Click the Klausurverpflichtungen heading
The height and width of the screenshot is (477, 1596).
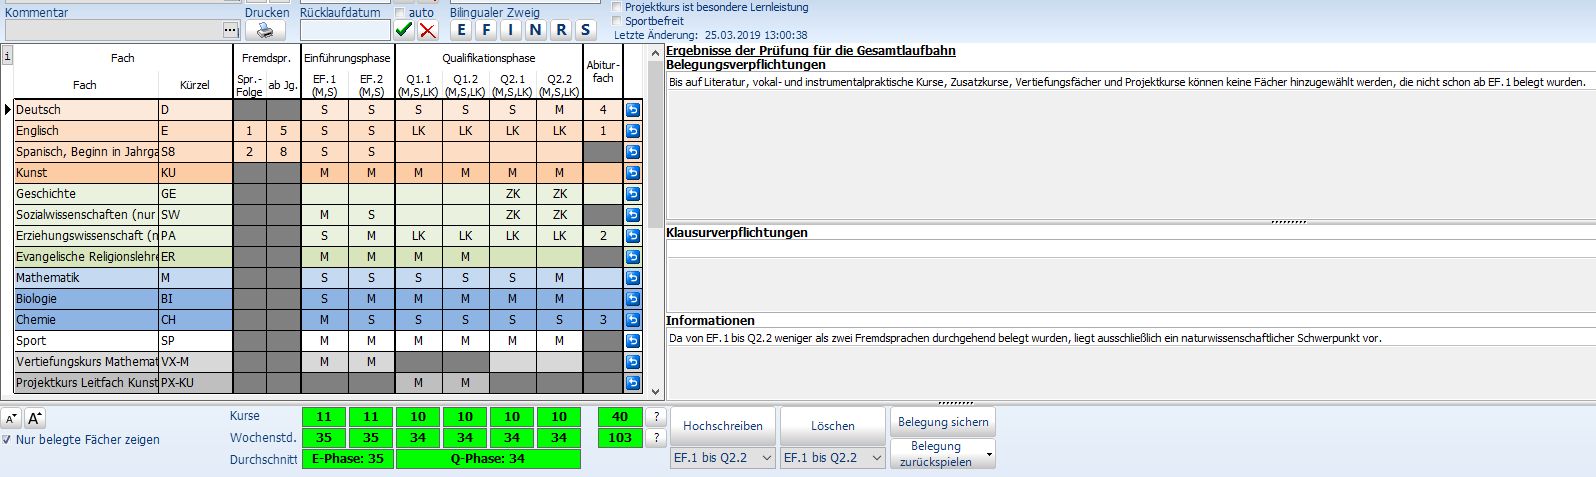[x=736, y=232]
